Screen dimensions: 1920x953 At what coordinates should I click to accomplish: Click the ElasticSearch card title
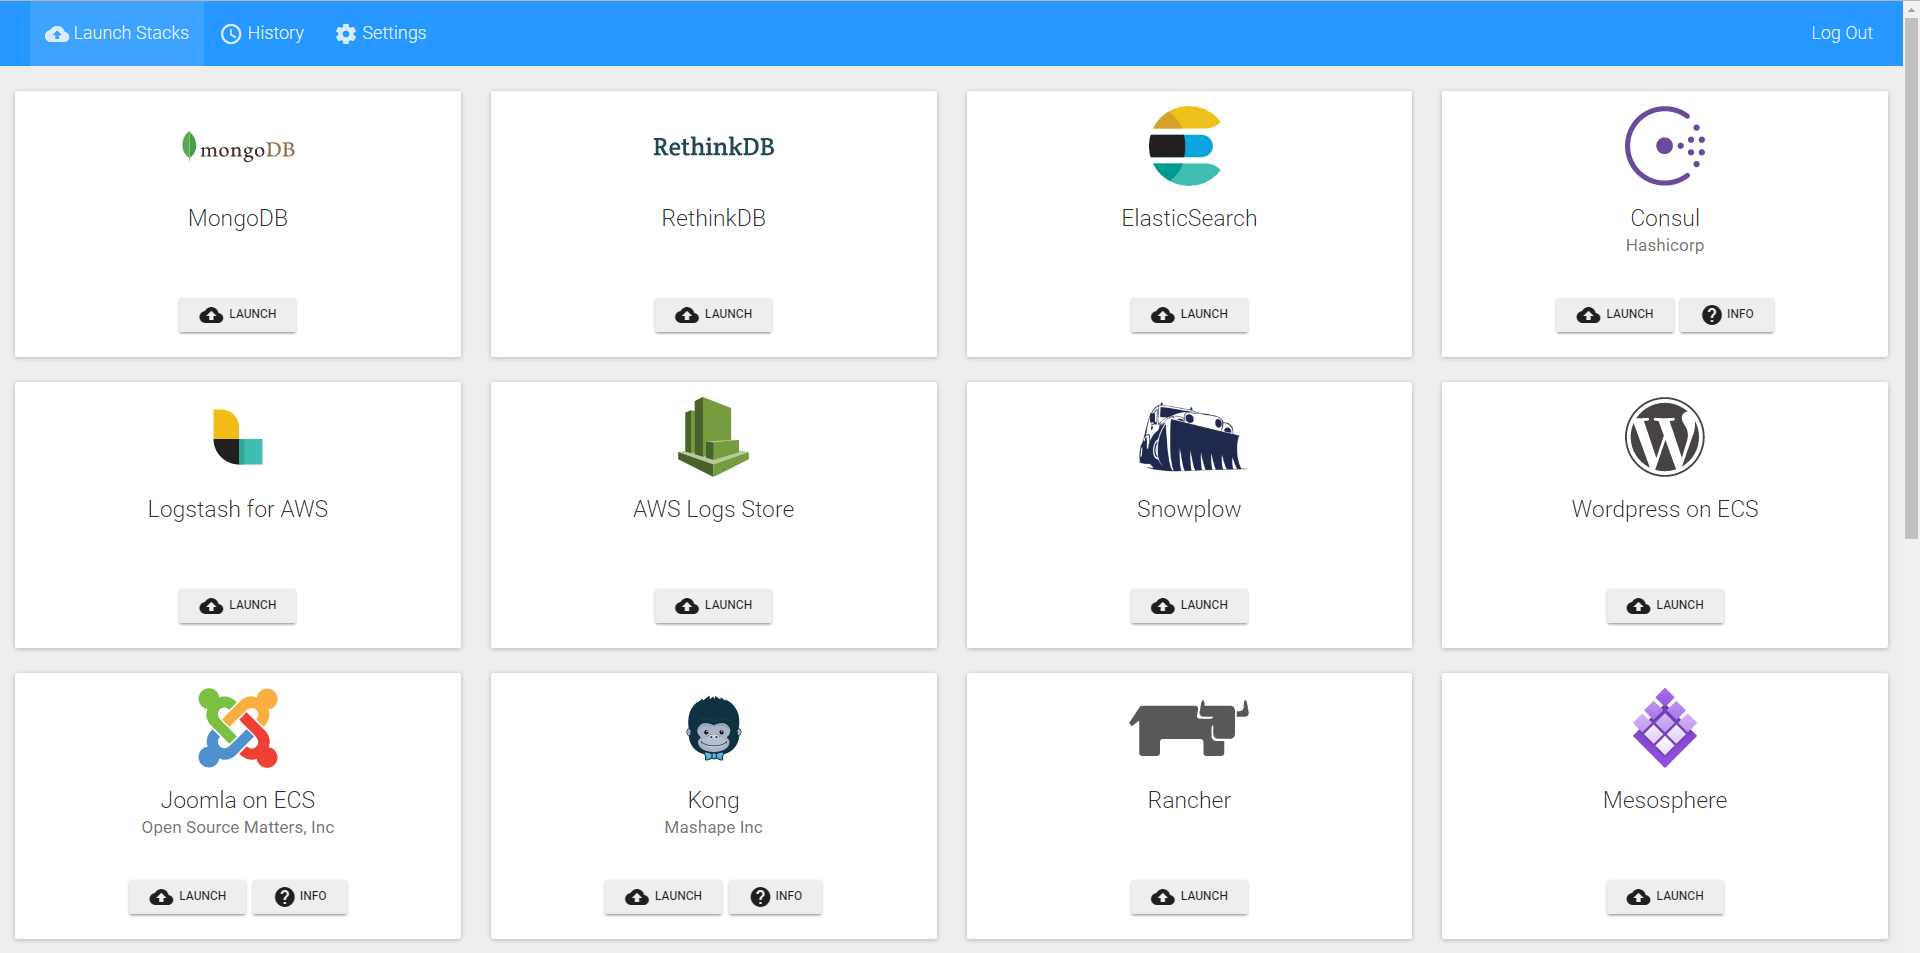(1189, 218)
